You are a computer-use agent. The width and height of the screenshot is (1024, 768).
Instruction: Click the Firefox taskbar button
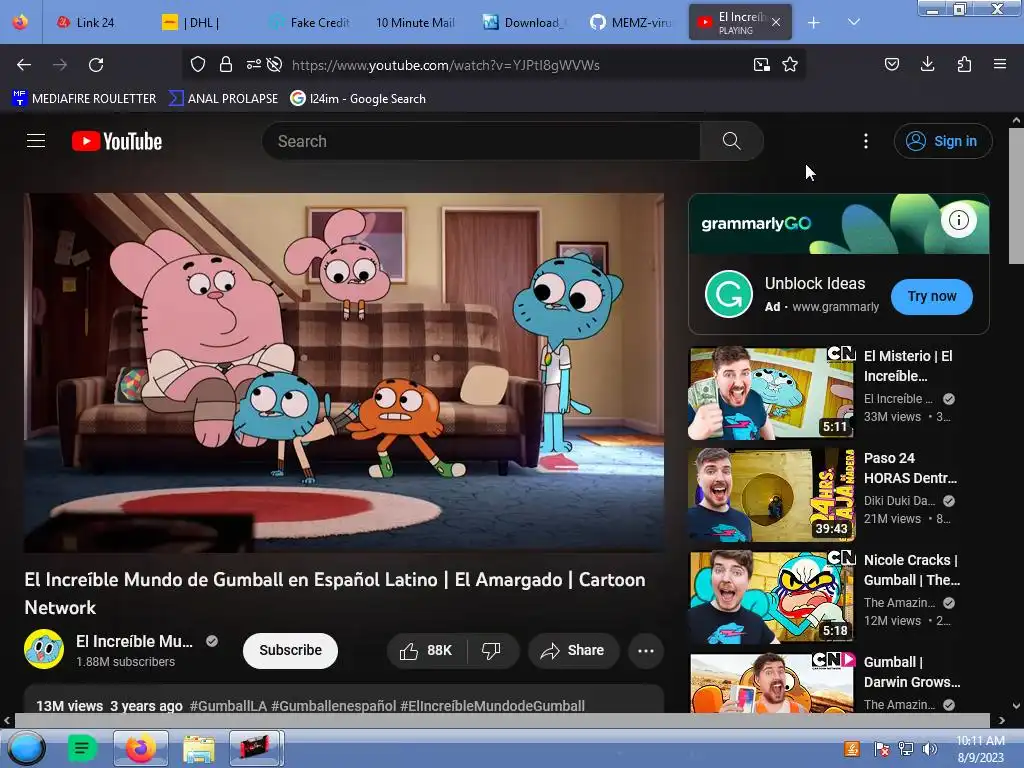(141, 748)
